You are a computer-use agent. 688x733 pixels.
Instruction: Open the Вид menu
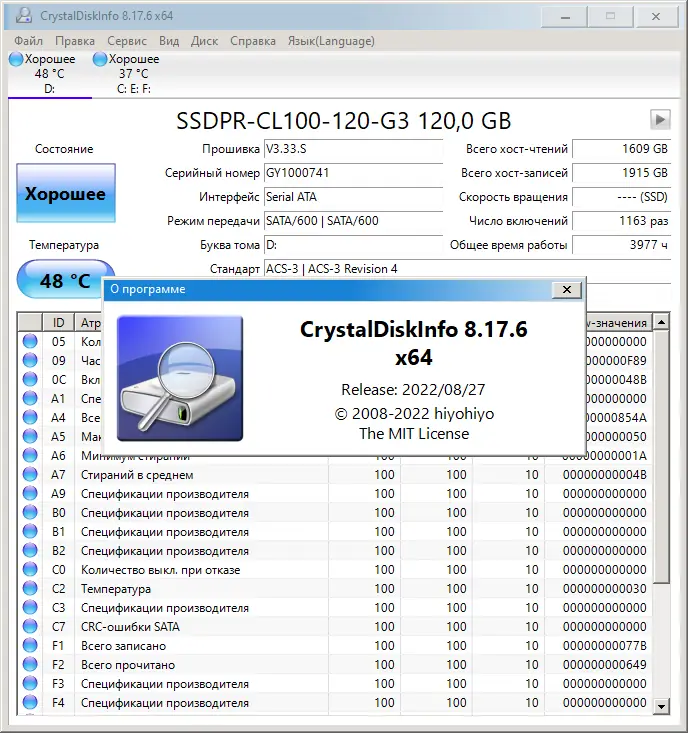coord(169,41)
